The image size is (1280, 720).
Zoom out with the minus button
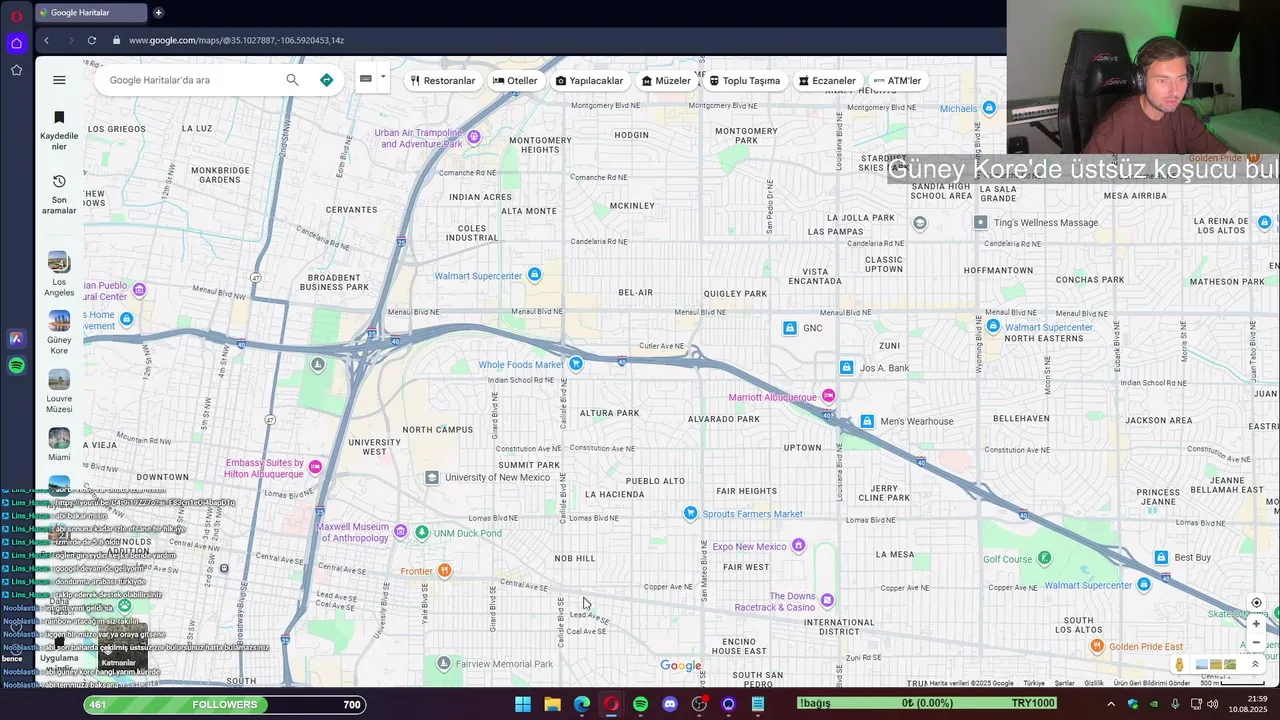coord(1256,643)
